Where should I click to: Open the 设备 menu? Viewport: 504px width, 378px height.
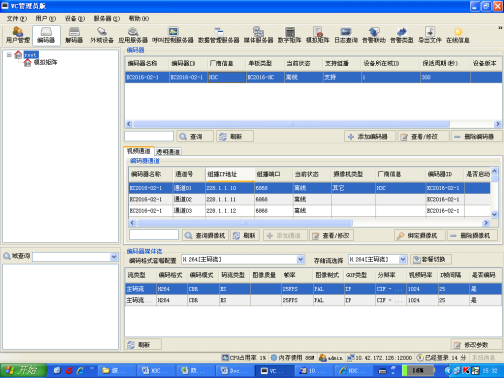coord(75,18)
